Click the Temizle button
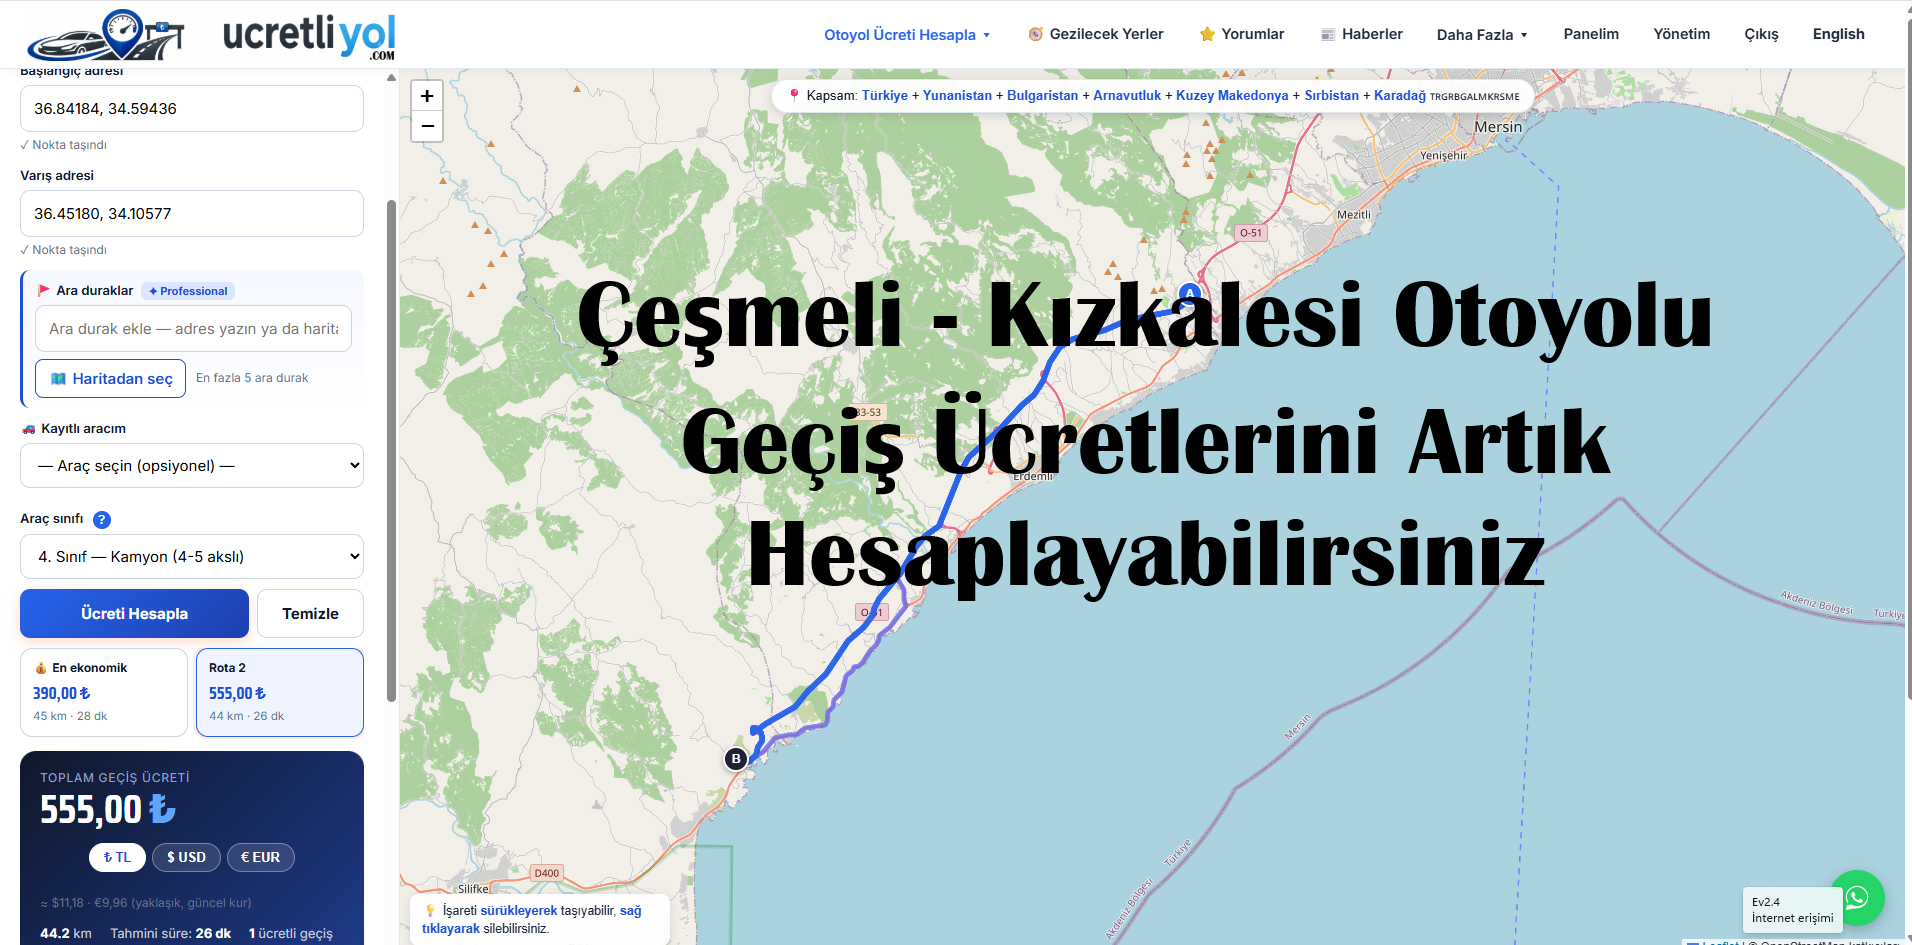1912x945 pixels. coord(310,614)
